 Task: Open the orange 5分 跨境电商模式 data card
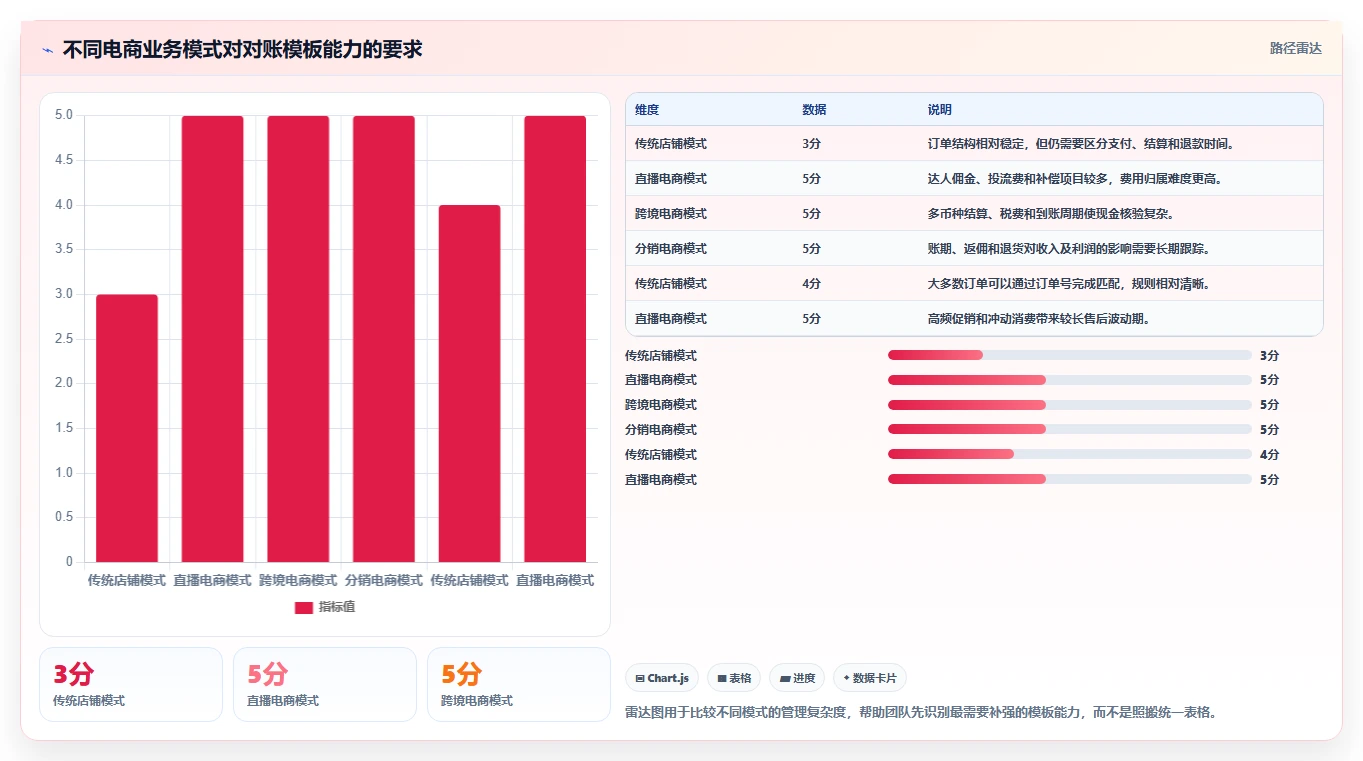click(x=519, y=684)
